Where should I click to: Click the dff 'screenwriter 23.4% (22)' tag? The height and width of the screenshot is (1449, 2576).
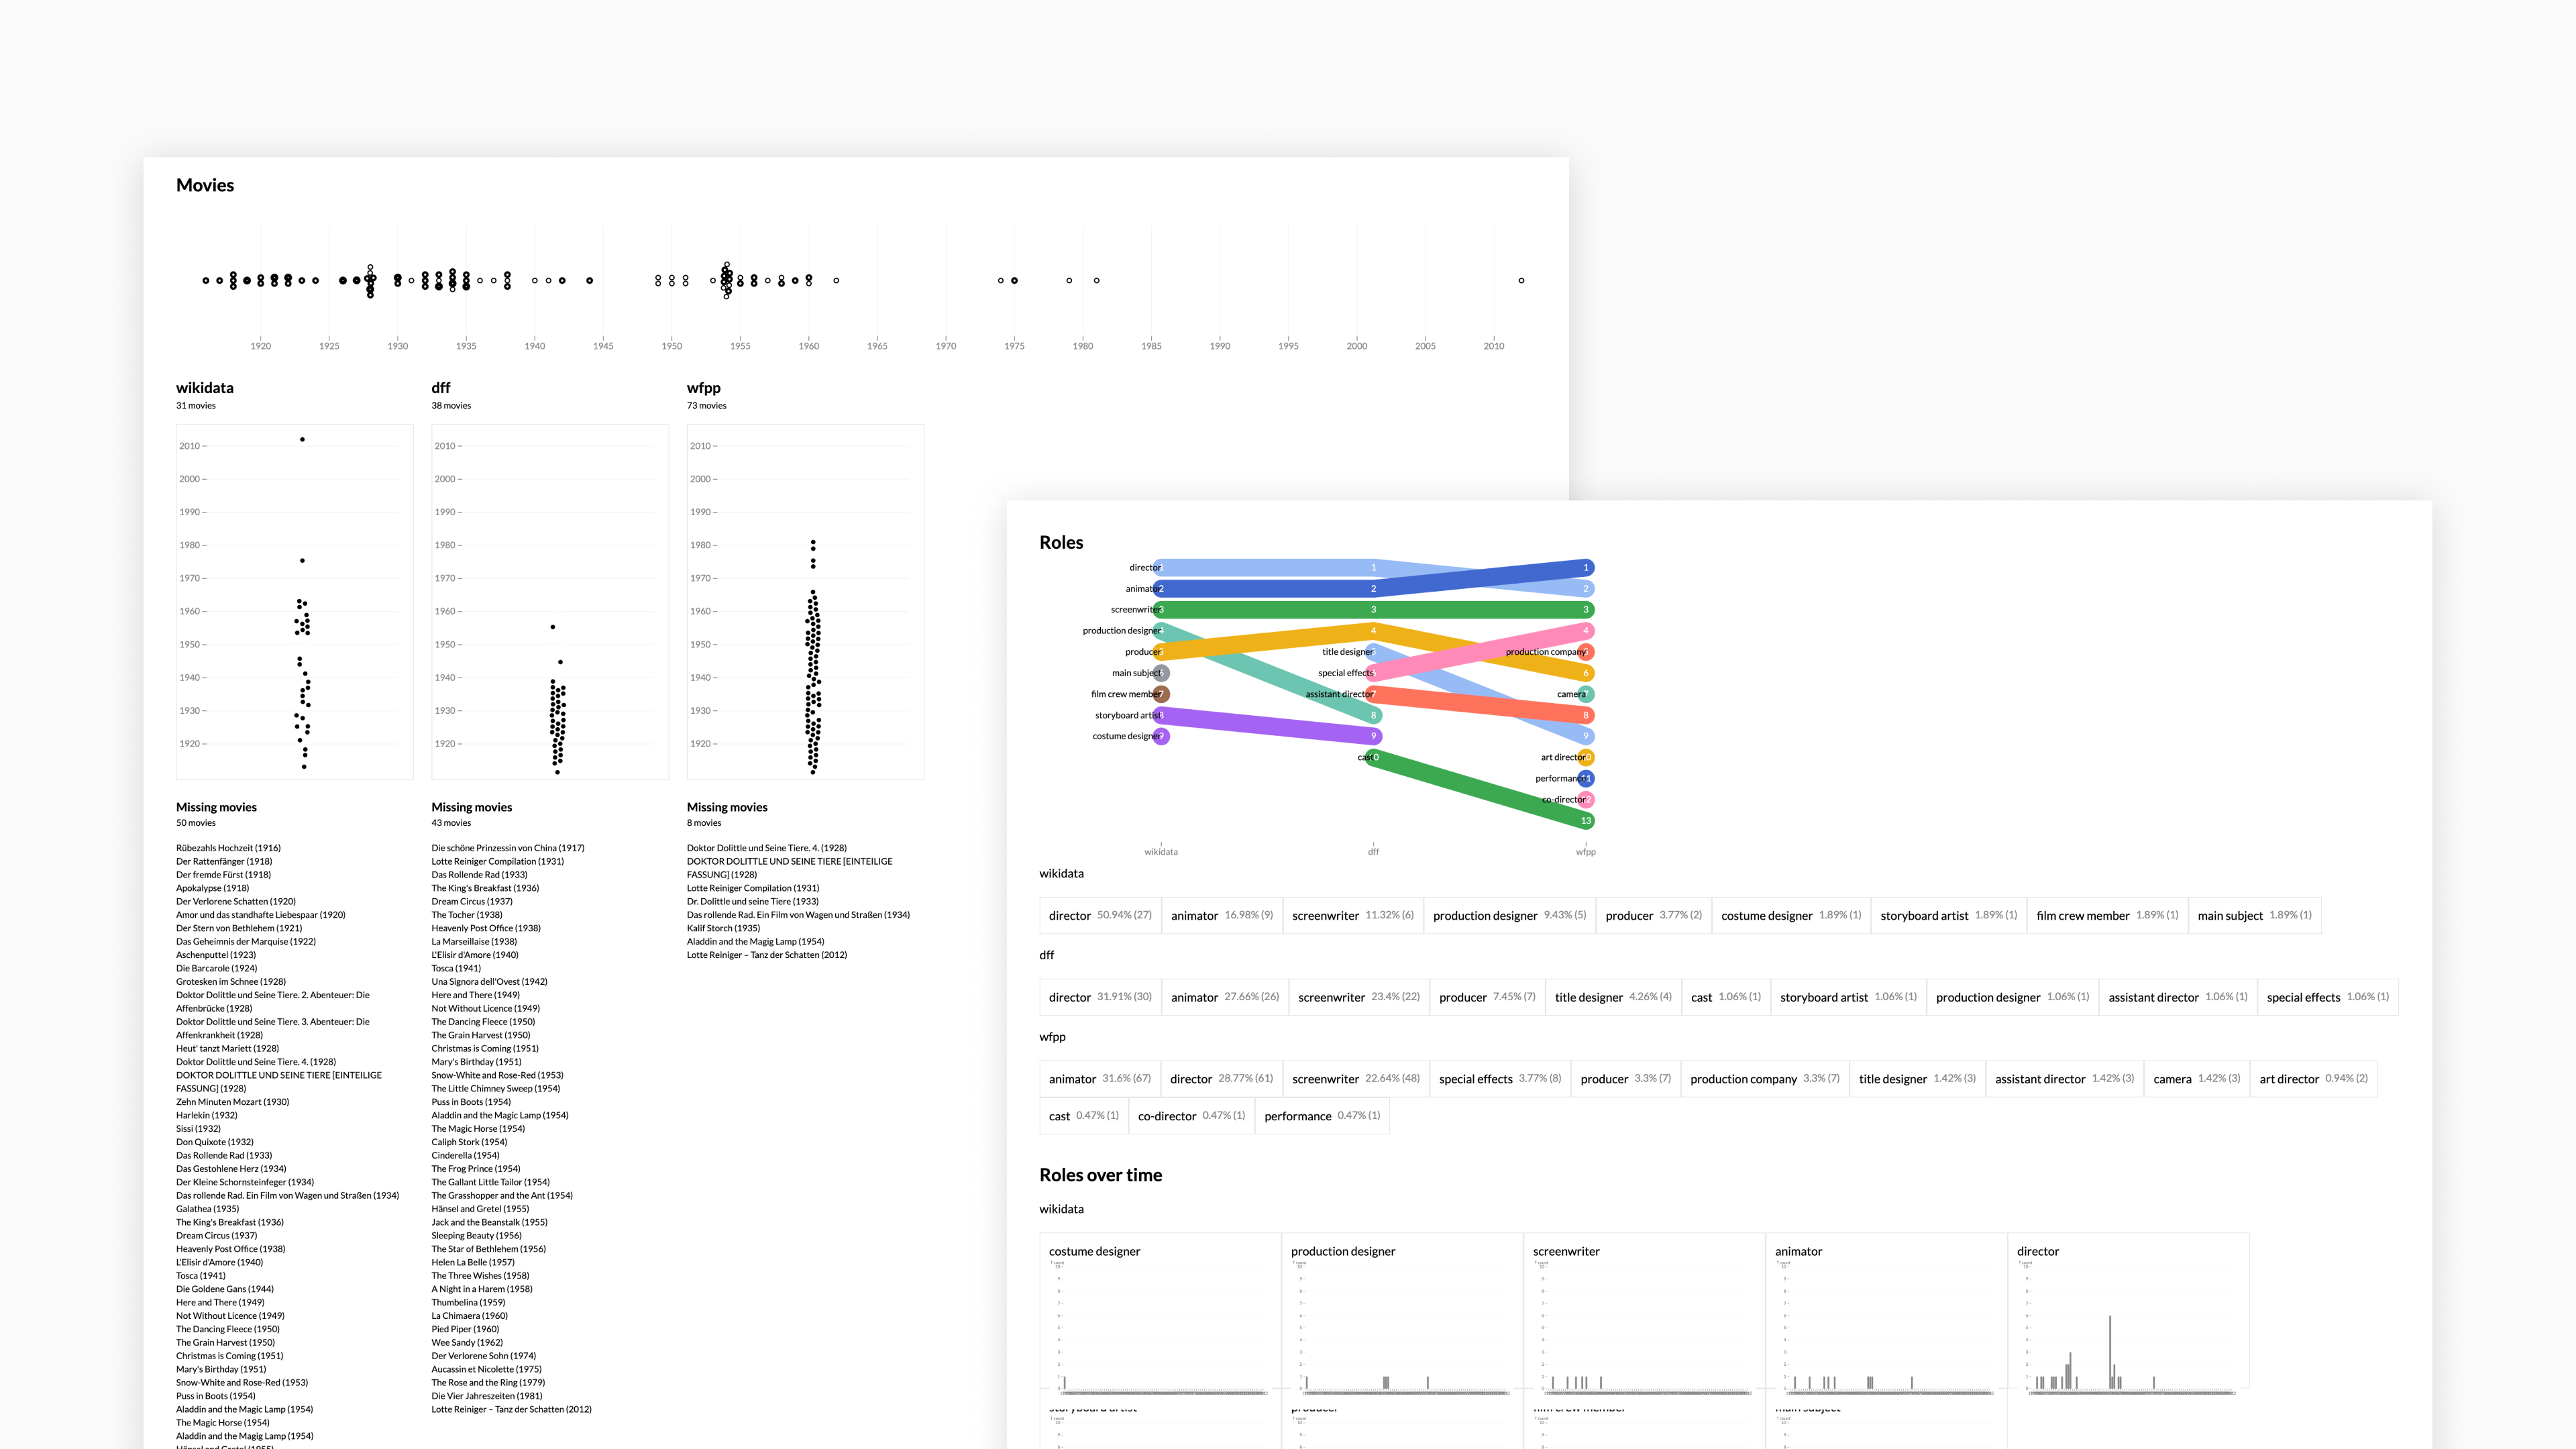tap(1359, 997)
